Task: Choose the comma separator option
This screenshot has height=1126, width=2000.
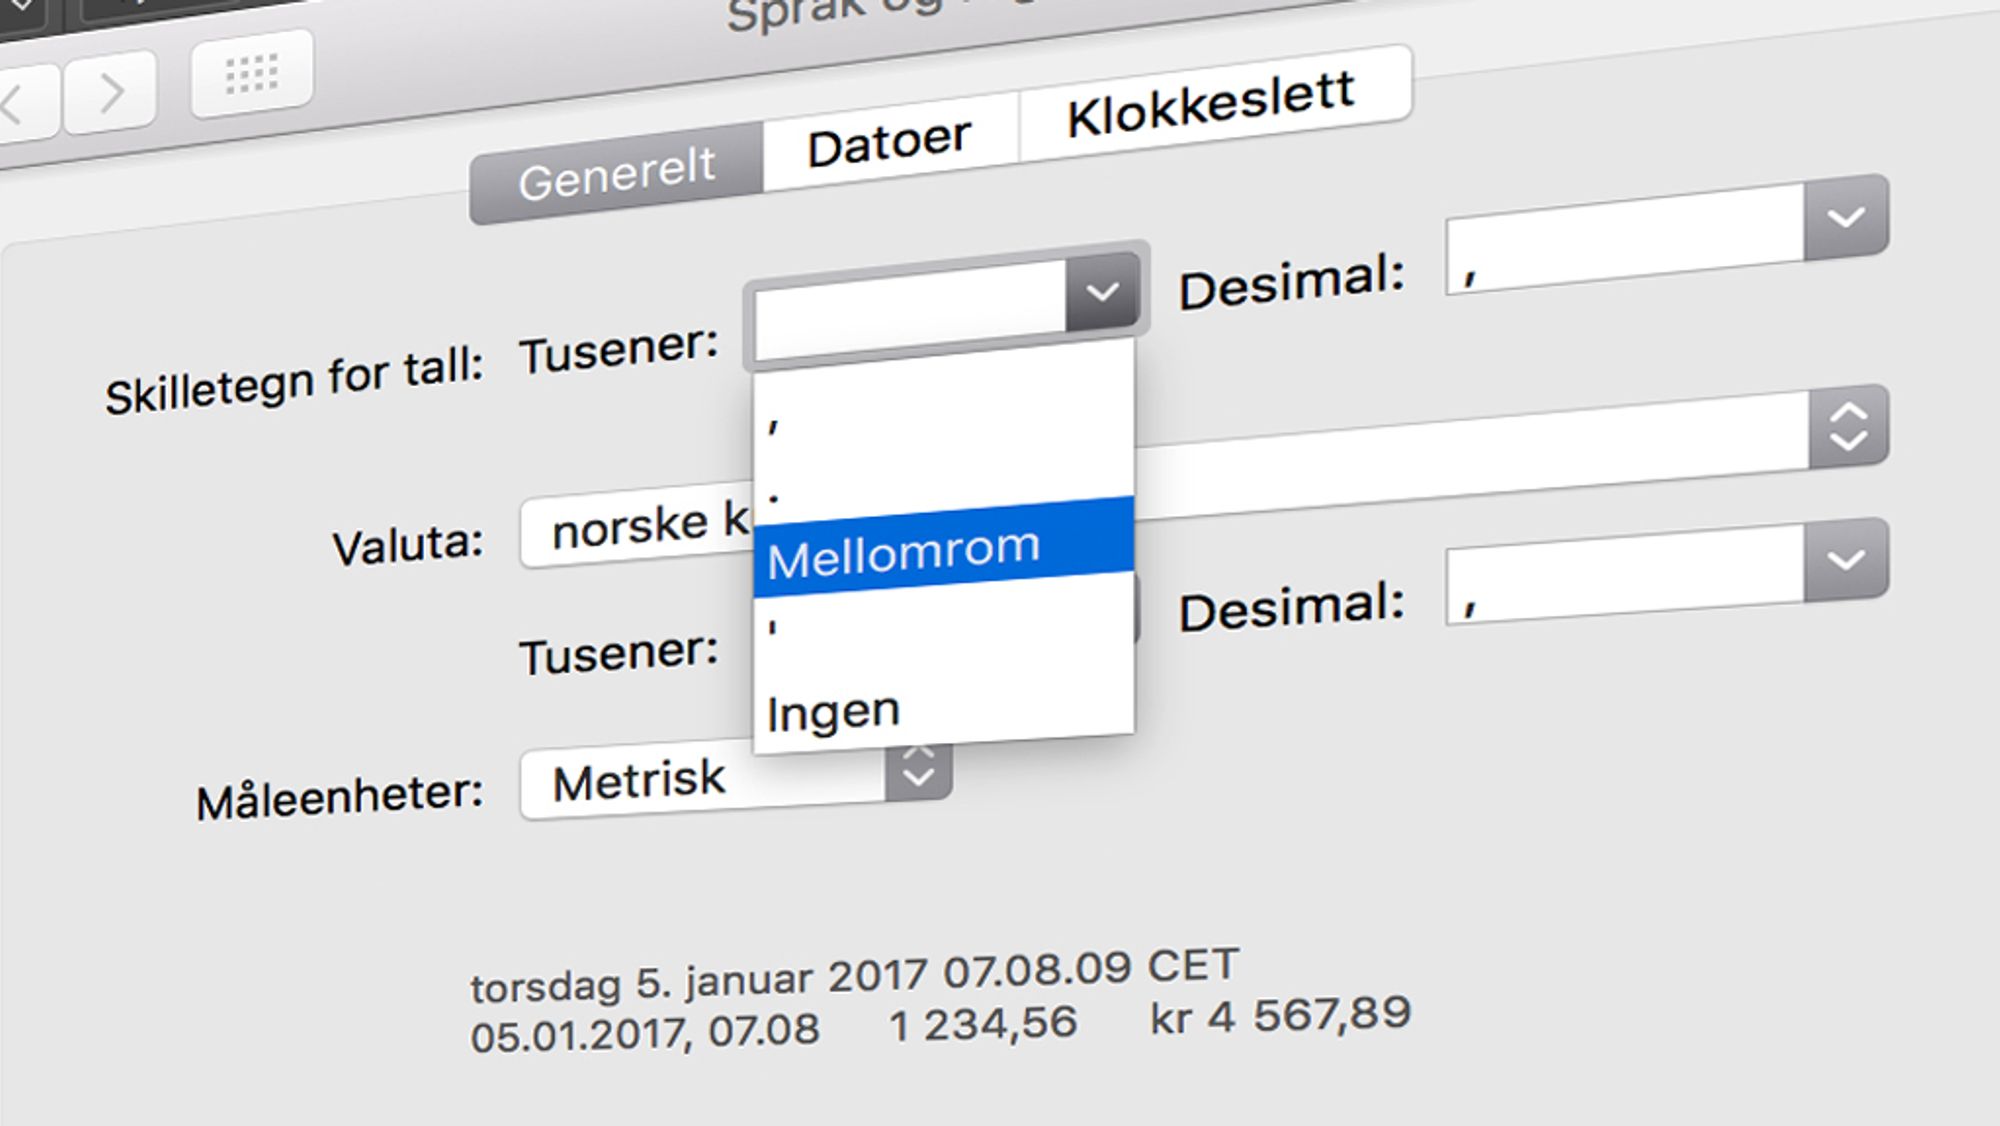Action: pos(940,422)
